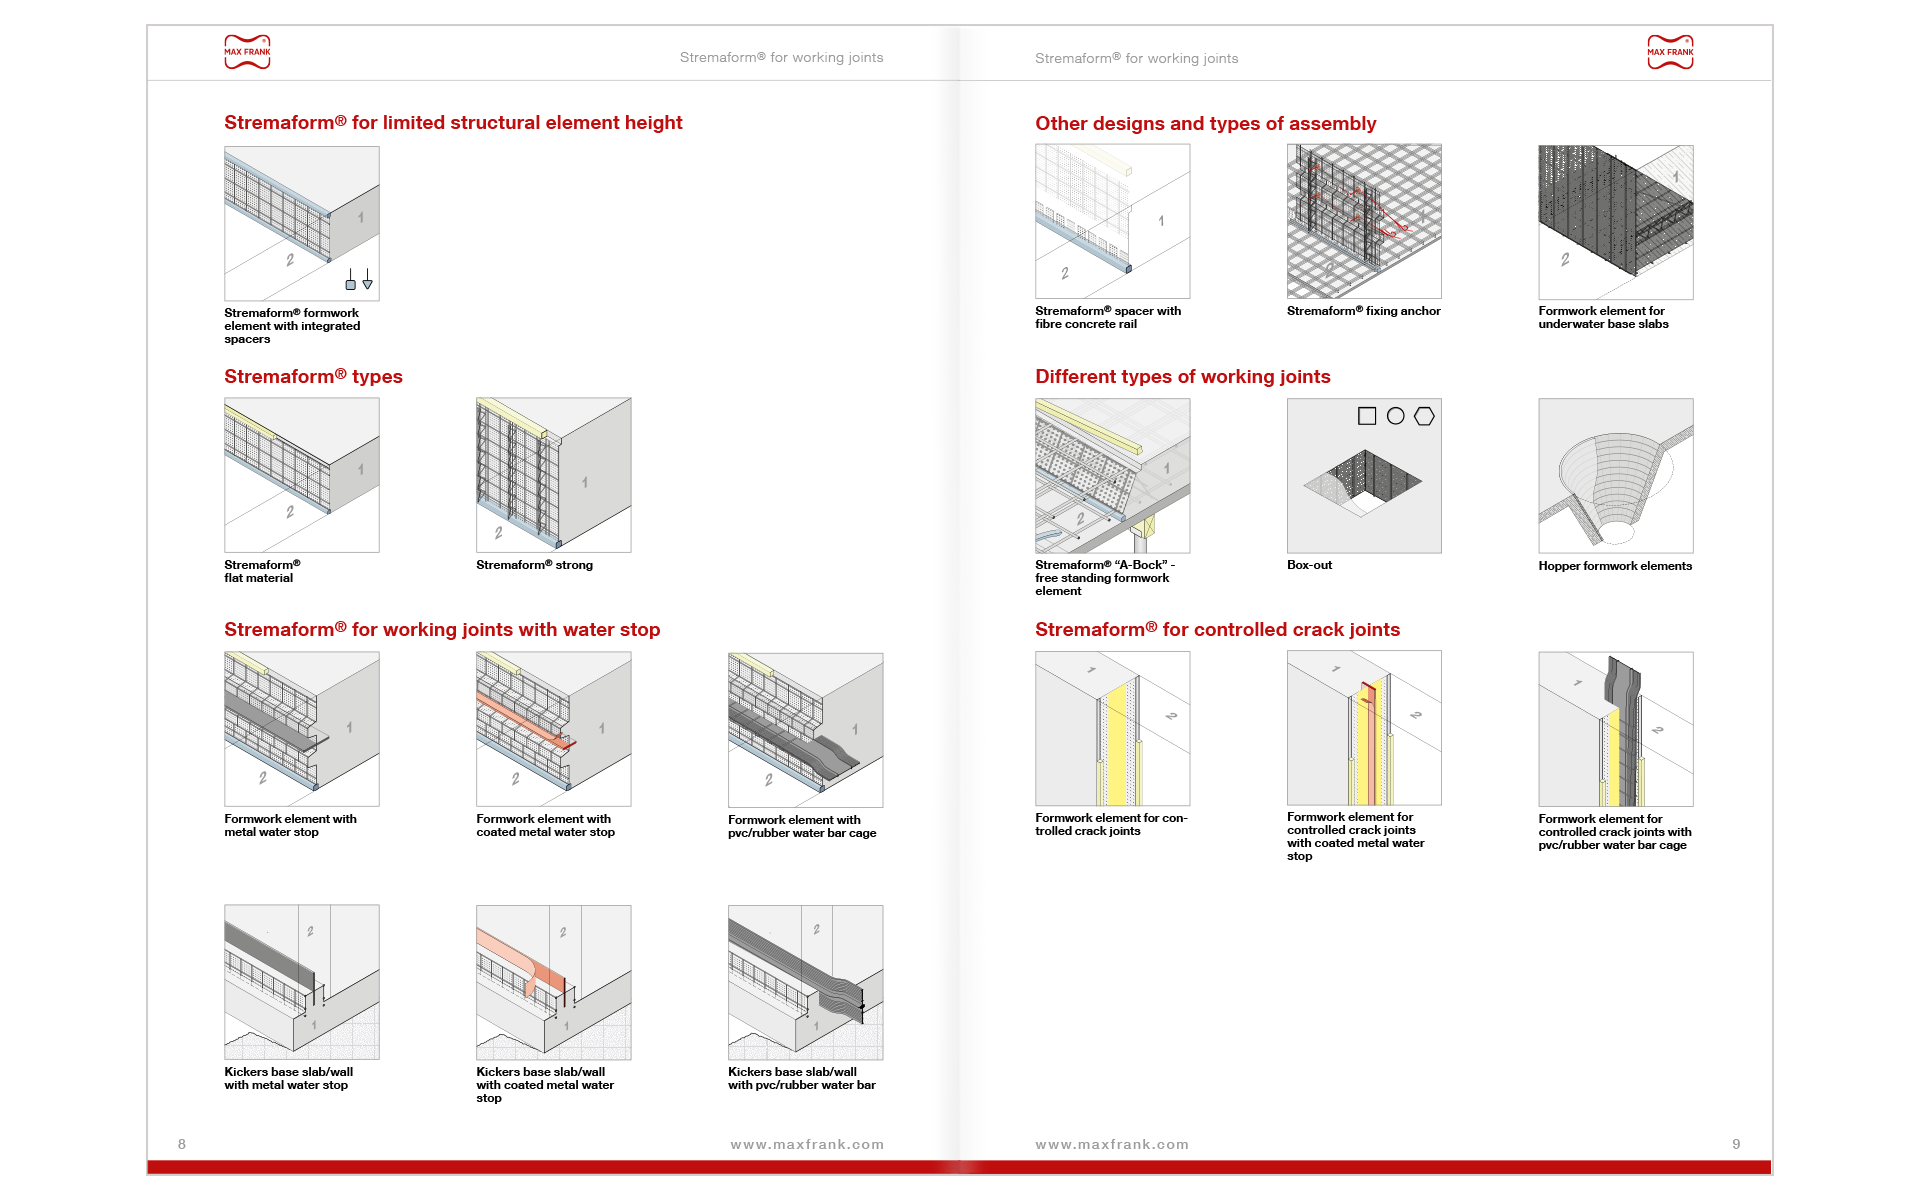Select the Hopper formwork elements illustration
The height and width of the screenshot is (1200, 1920).
point(1616,476)
